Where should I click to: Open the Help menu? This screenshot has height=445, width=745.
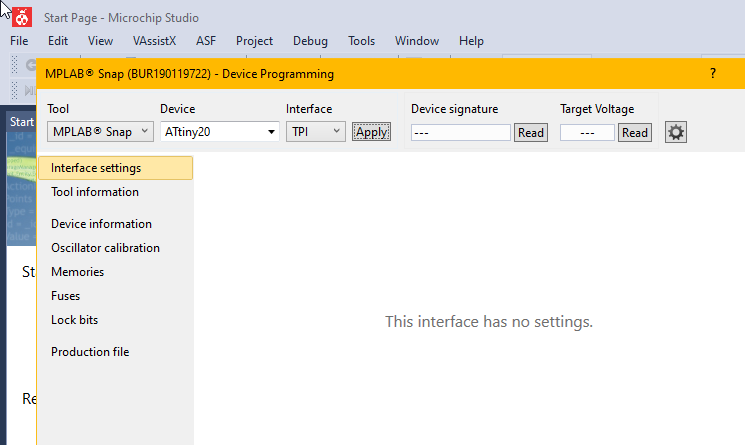471,41
